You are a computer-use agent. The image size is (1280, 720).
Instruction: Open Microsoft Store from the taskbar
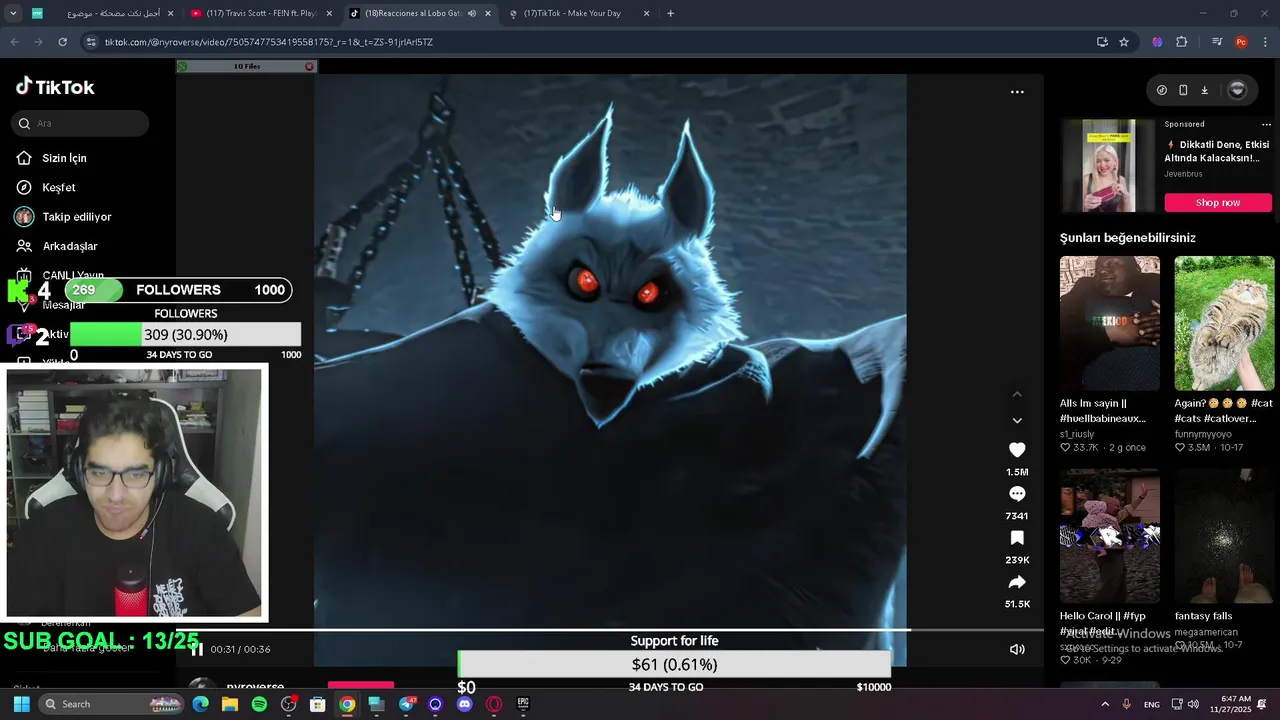317,704
